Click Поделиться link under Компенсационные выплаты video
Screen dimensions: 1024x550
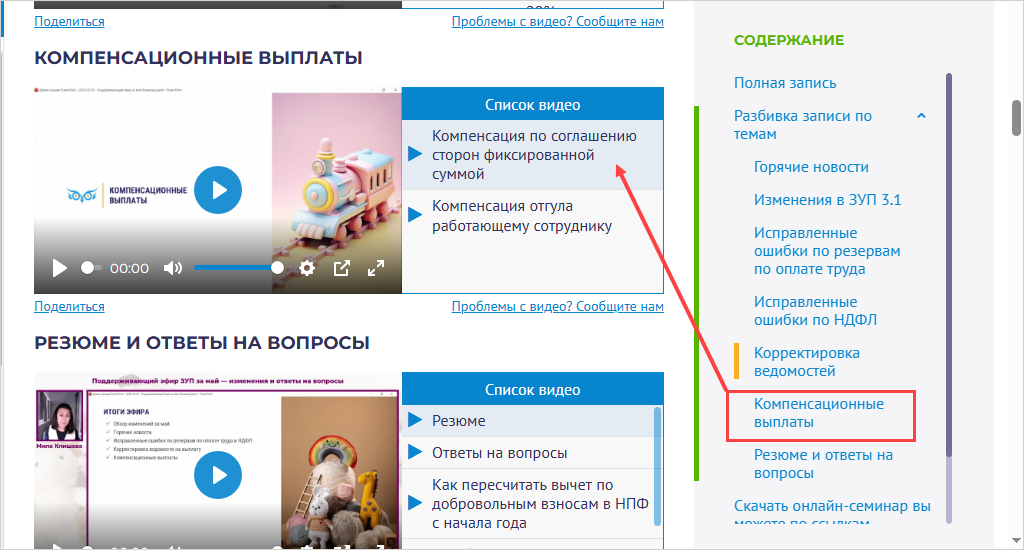point(69,306)
